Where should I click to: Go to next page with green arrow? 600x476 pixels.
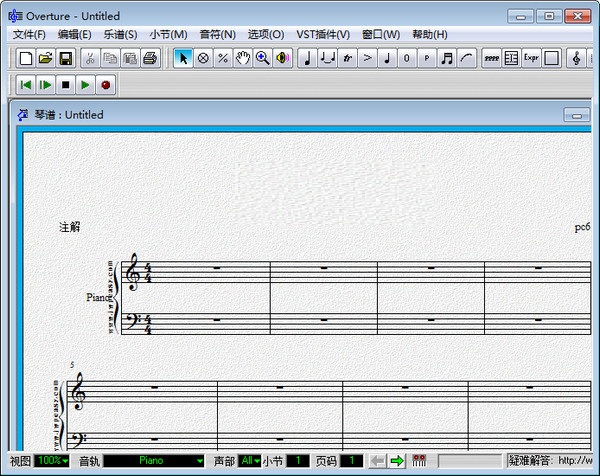click(x=397, y=461)
